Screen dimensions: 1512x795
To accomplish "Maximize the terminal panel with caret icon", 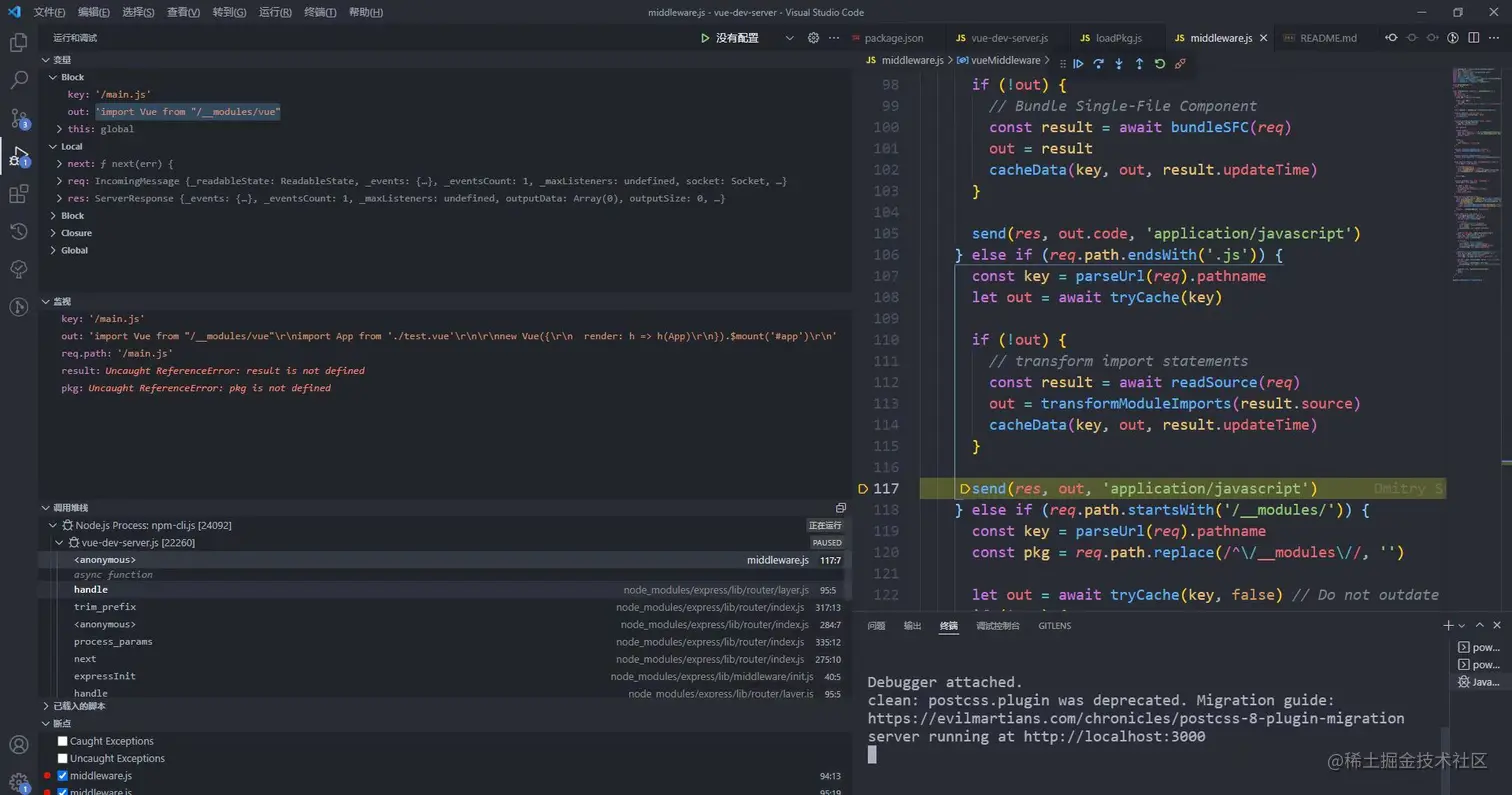I will point(1481,625).
